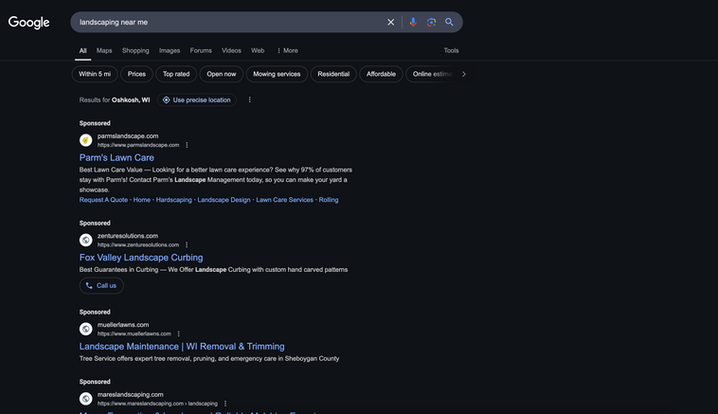Screen dimensions: 718x414
Task: Open the 'Request A Quote' sitelink
Action: (x=103, y=200)
